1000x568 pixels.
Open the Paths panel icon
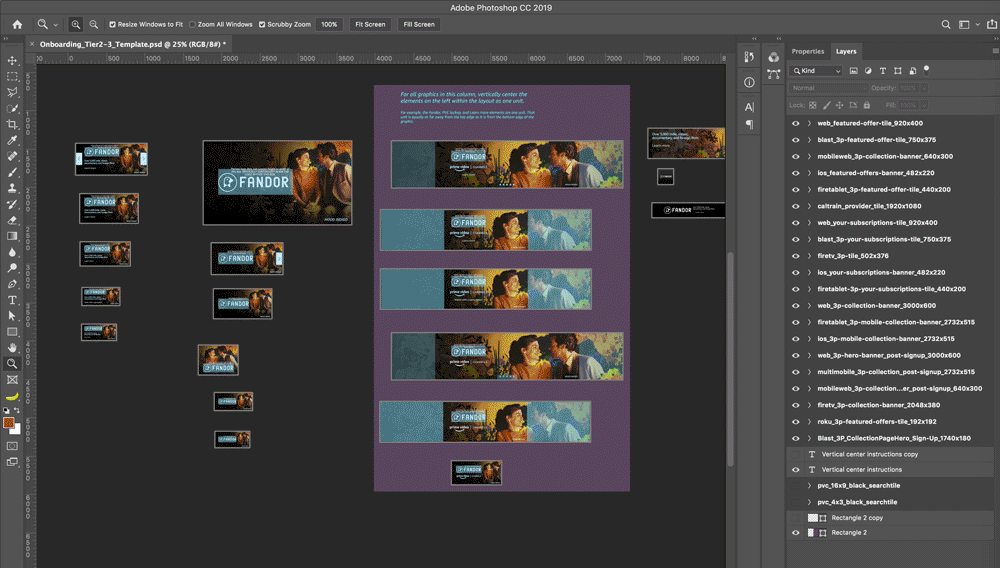pos(774,74)
